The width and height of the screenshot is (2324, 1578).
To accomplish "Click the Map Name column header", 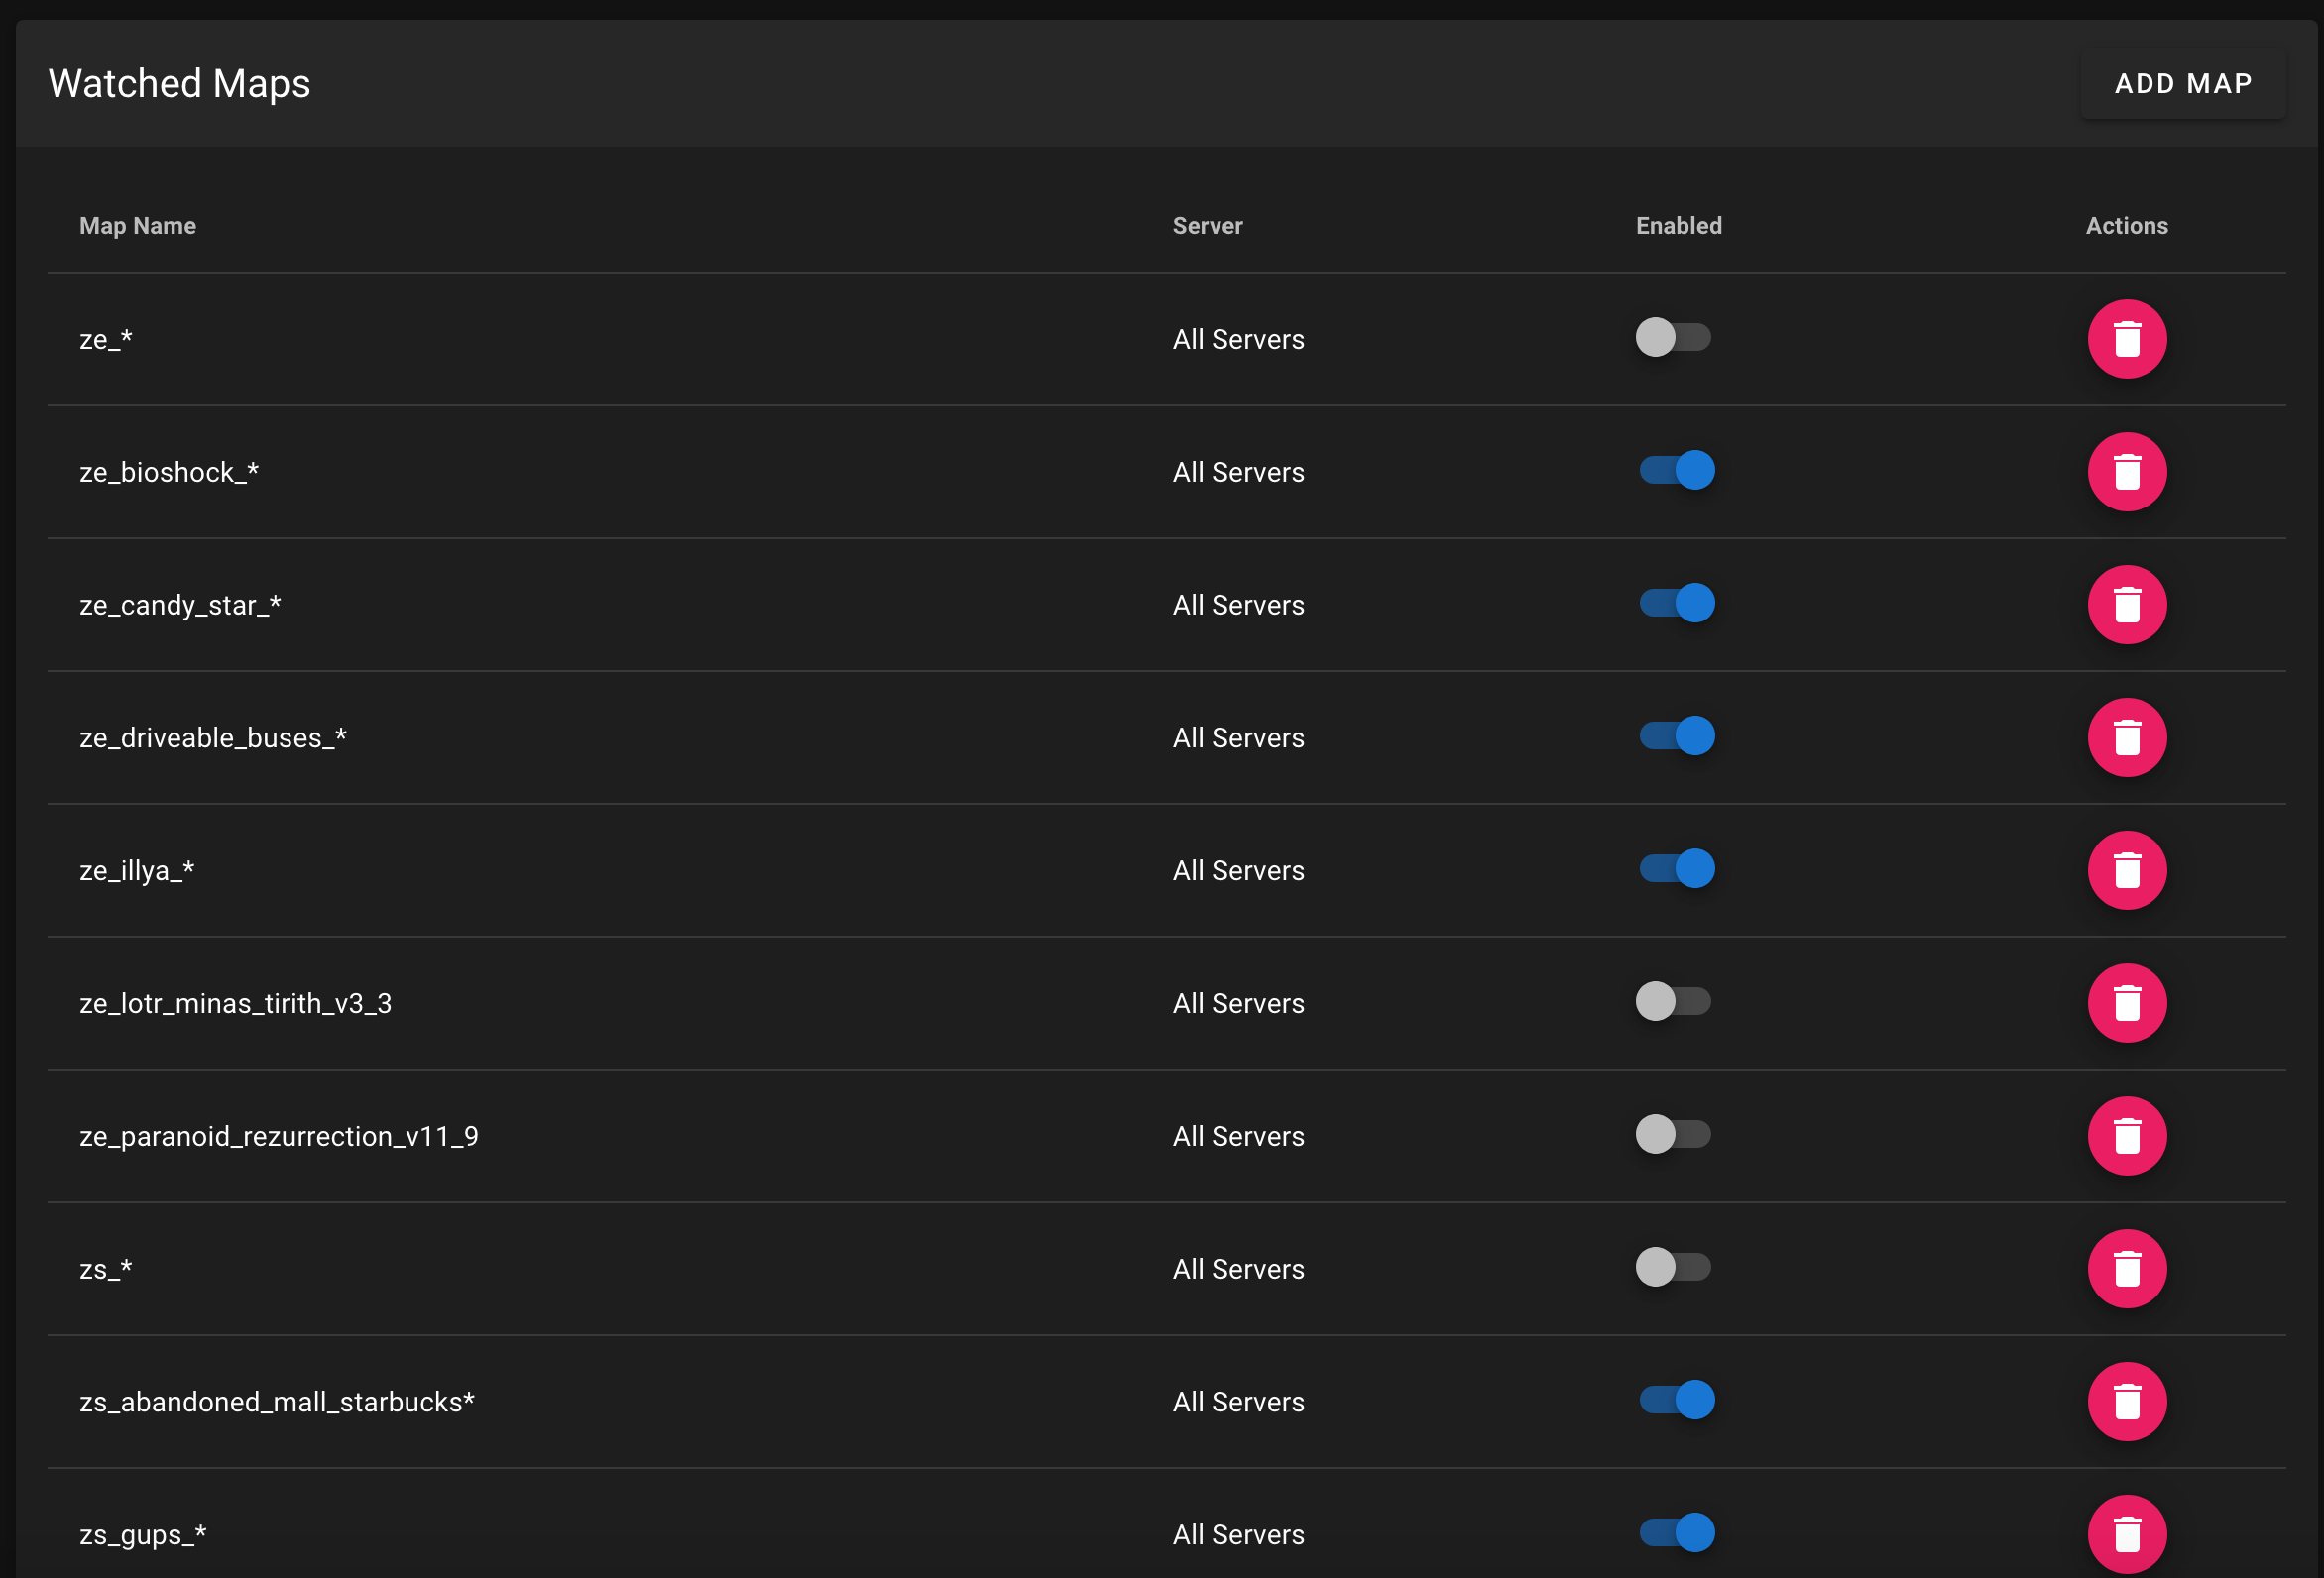I will [x=138, y=226].
